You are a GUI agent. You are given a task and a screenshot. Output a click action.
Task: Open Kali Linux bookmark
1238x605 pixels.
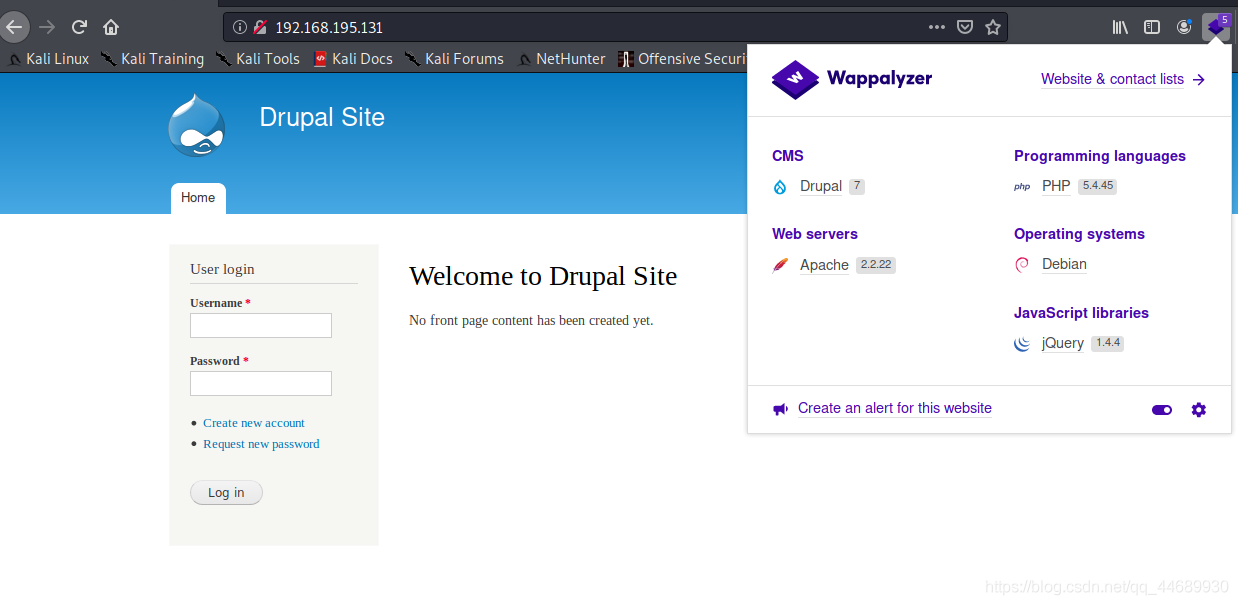click(x=49, y=59)
